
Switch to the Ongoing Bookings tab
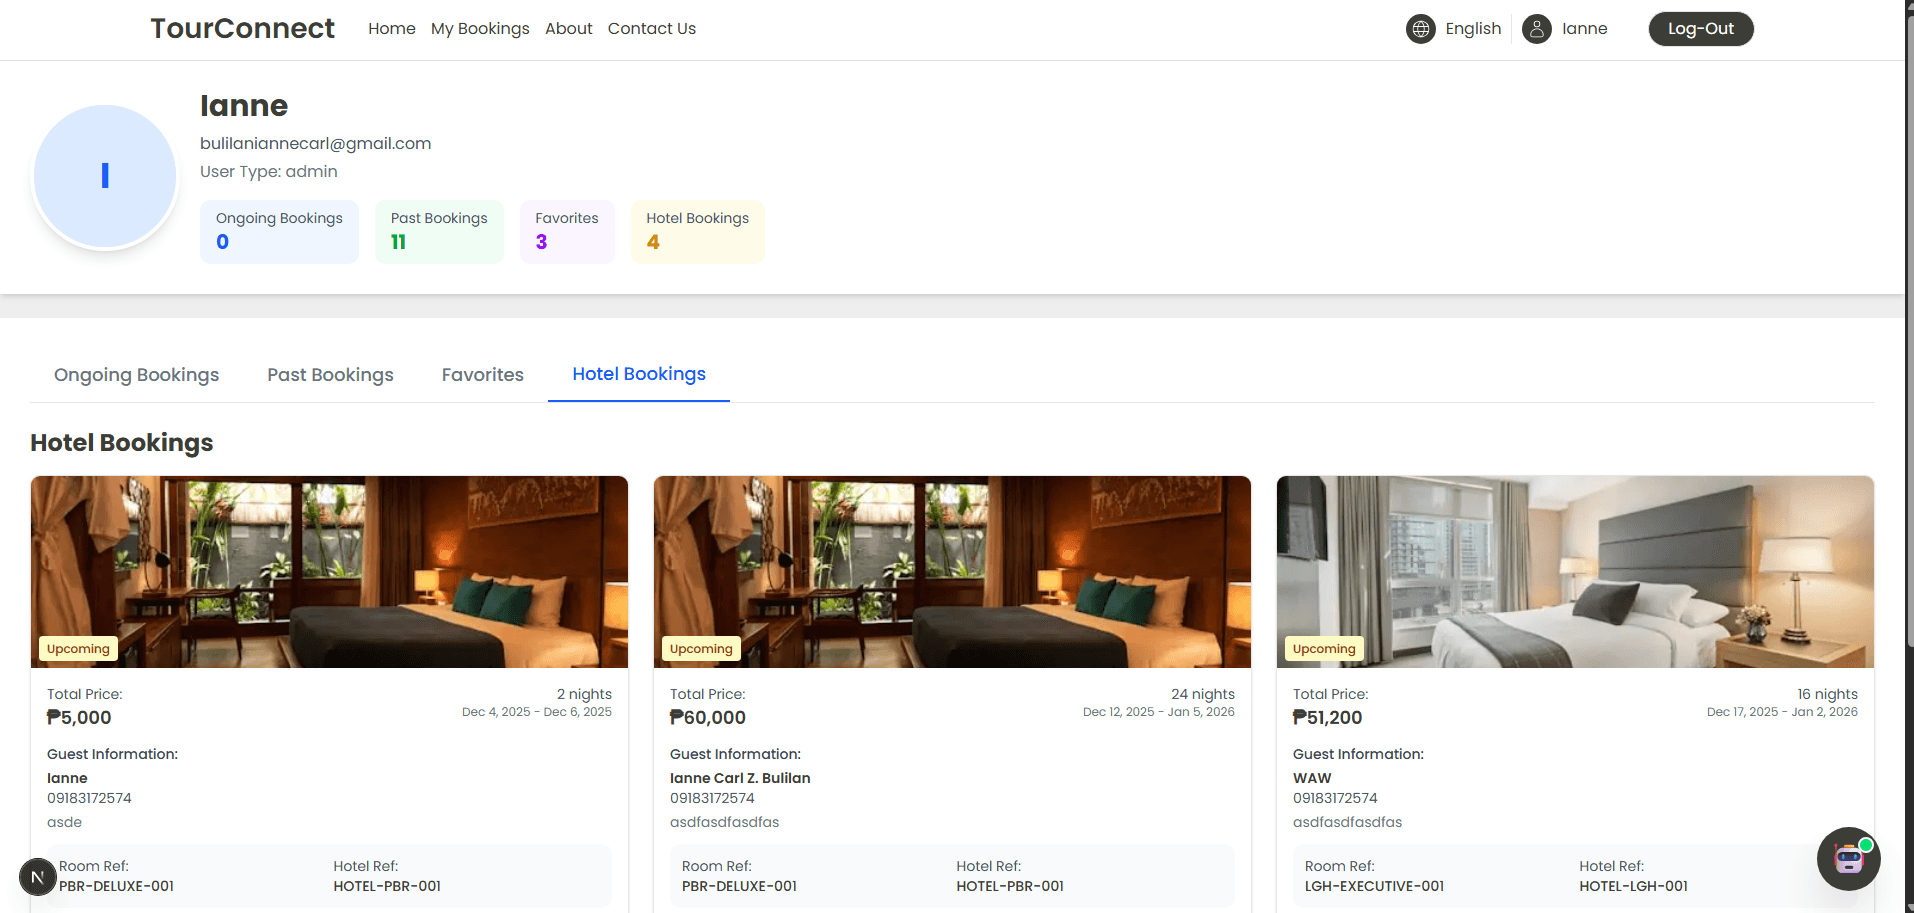(136, 375)
